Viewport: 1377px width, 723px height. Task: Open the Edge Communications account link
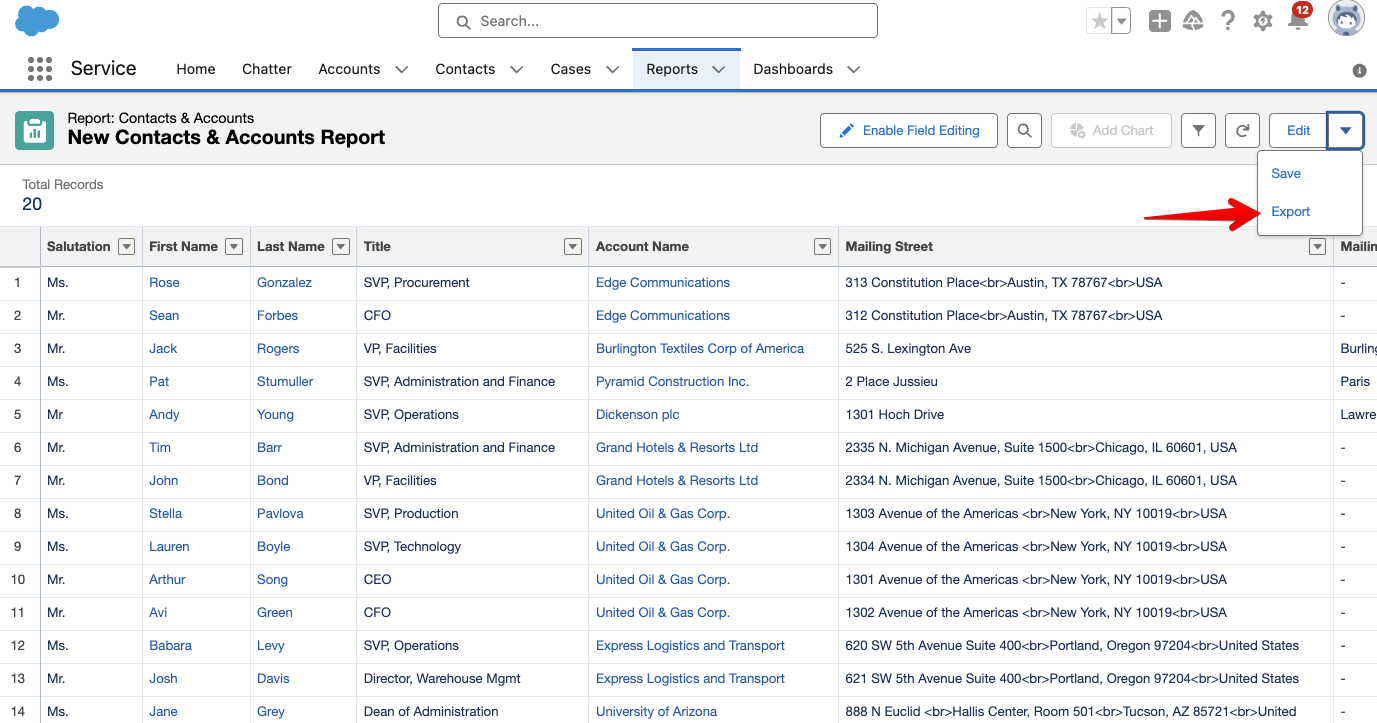663,282
